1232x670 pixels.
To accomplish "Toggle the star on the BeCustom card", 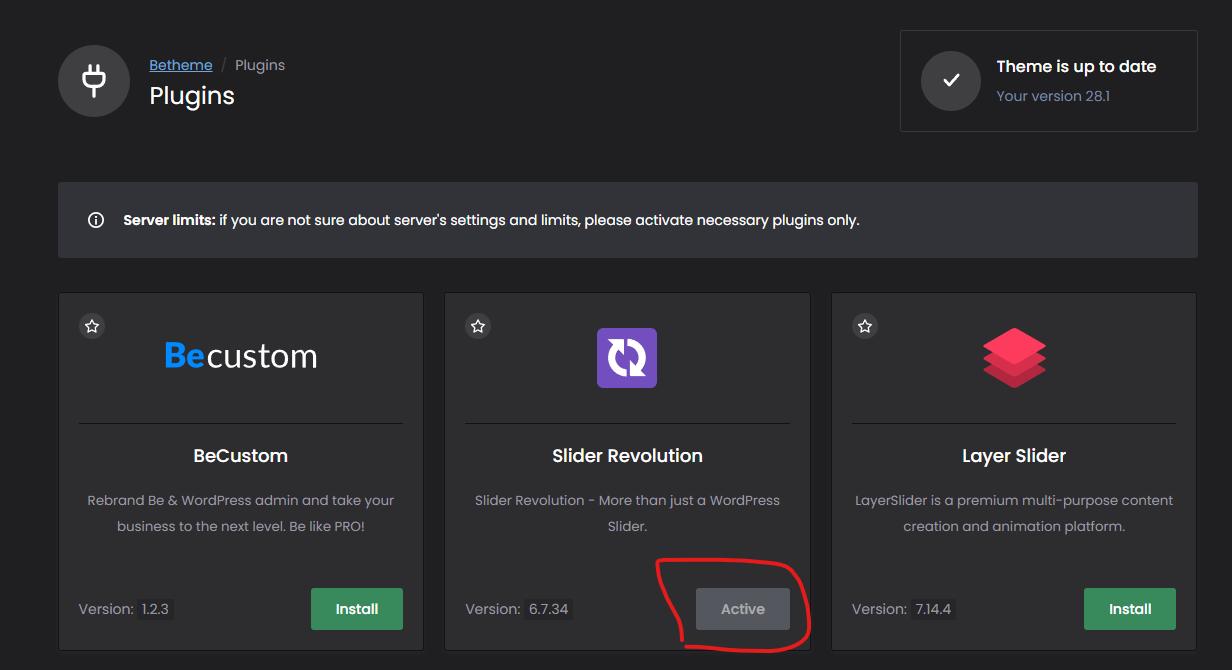I will pyautogui.click(x=92, y=326).
